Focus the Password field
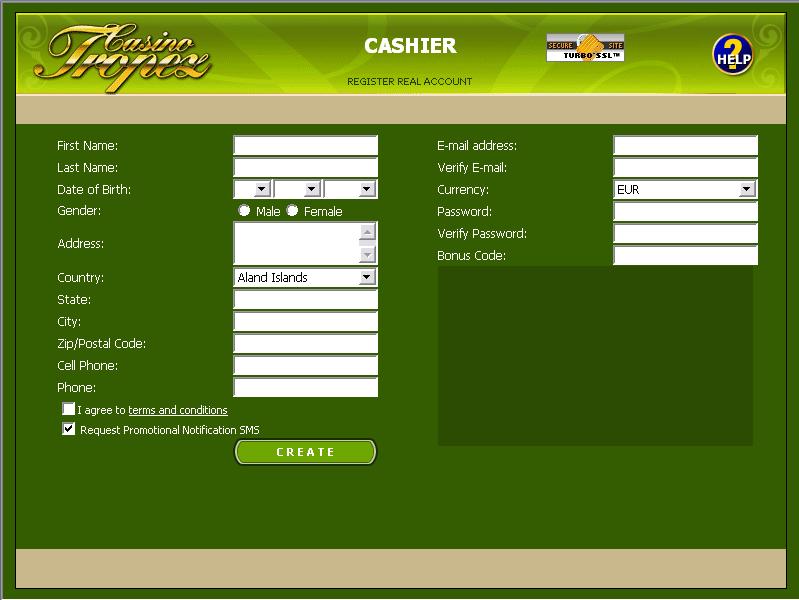Image resolution: width=799 pixels, height=600 pixels. point(685,211)
